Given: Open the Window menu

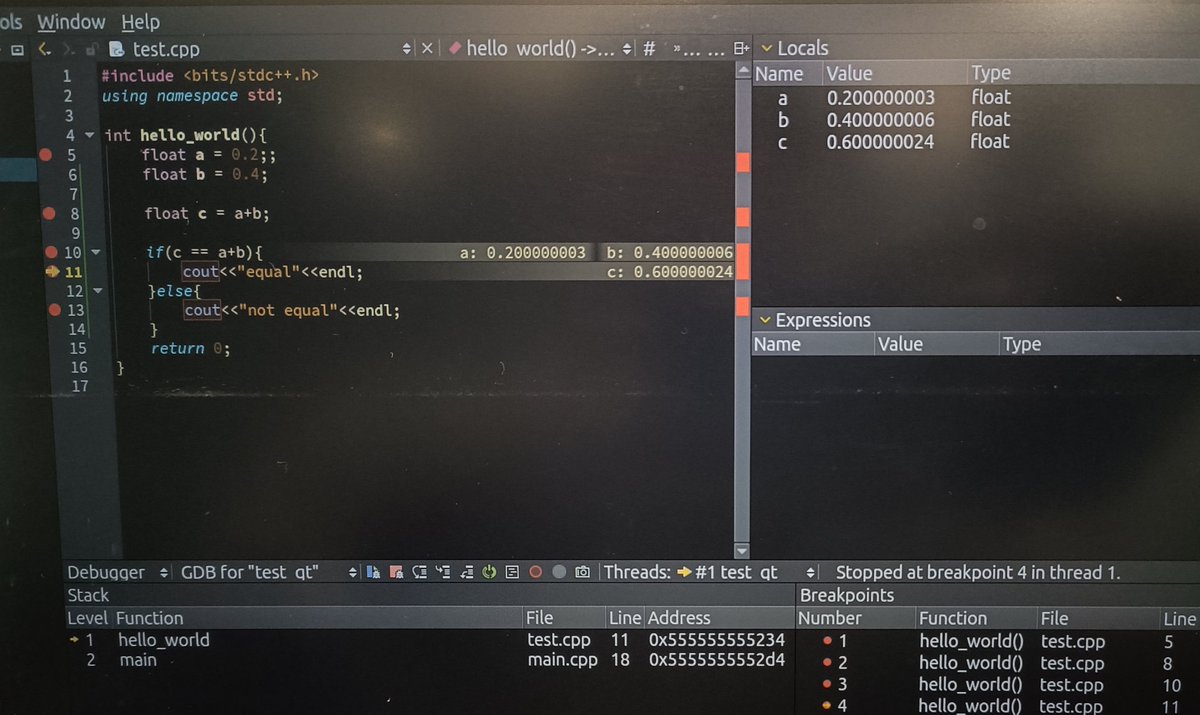Looking at the screenshot, I should [71, 21].
